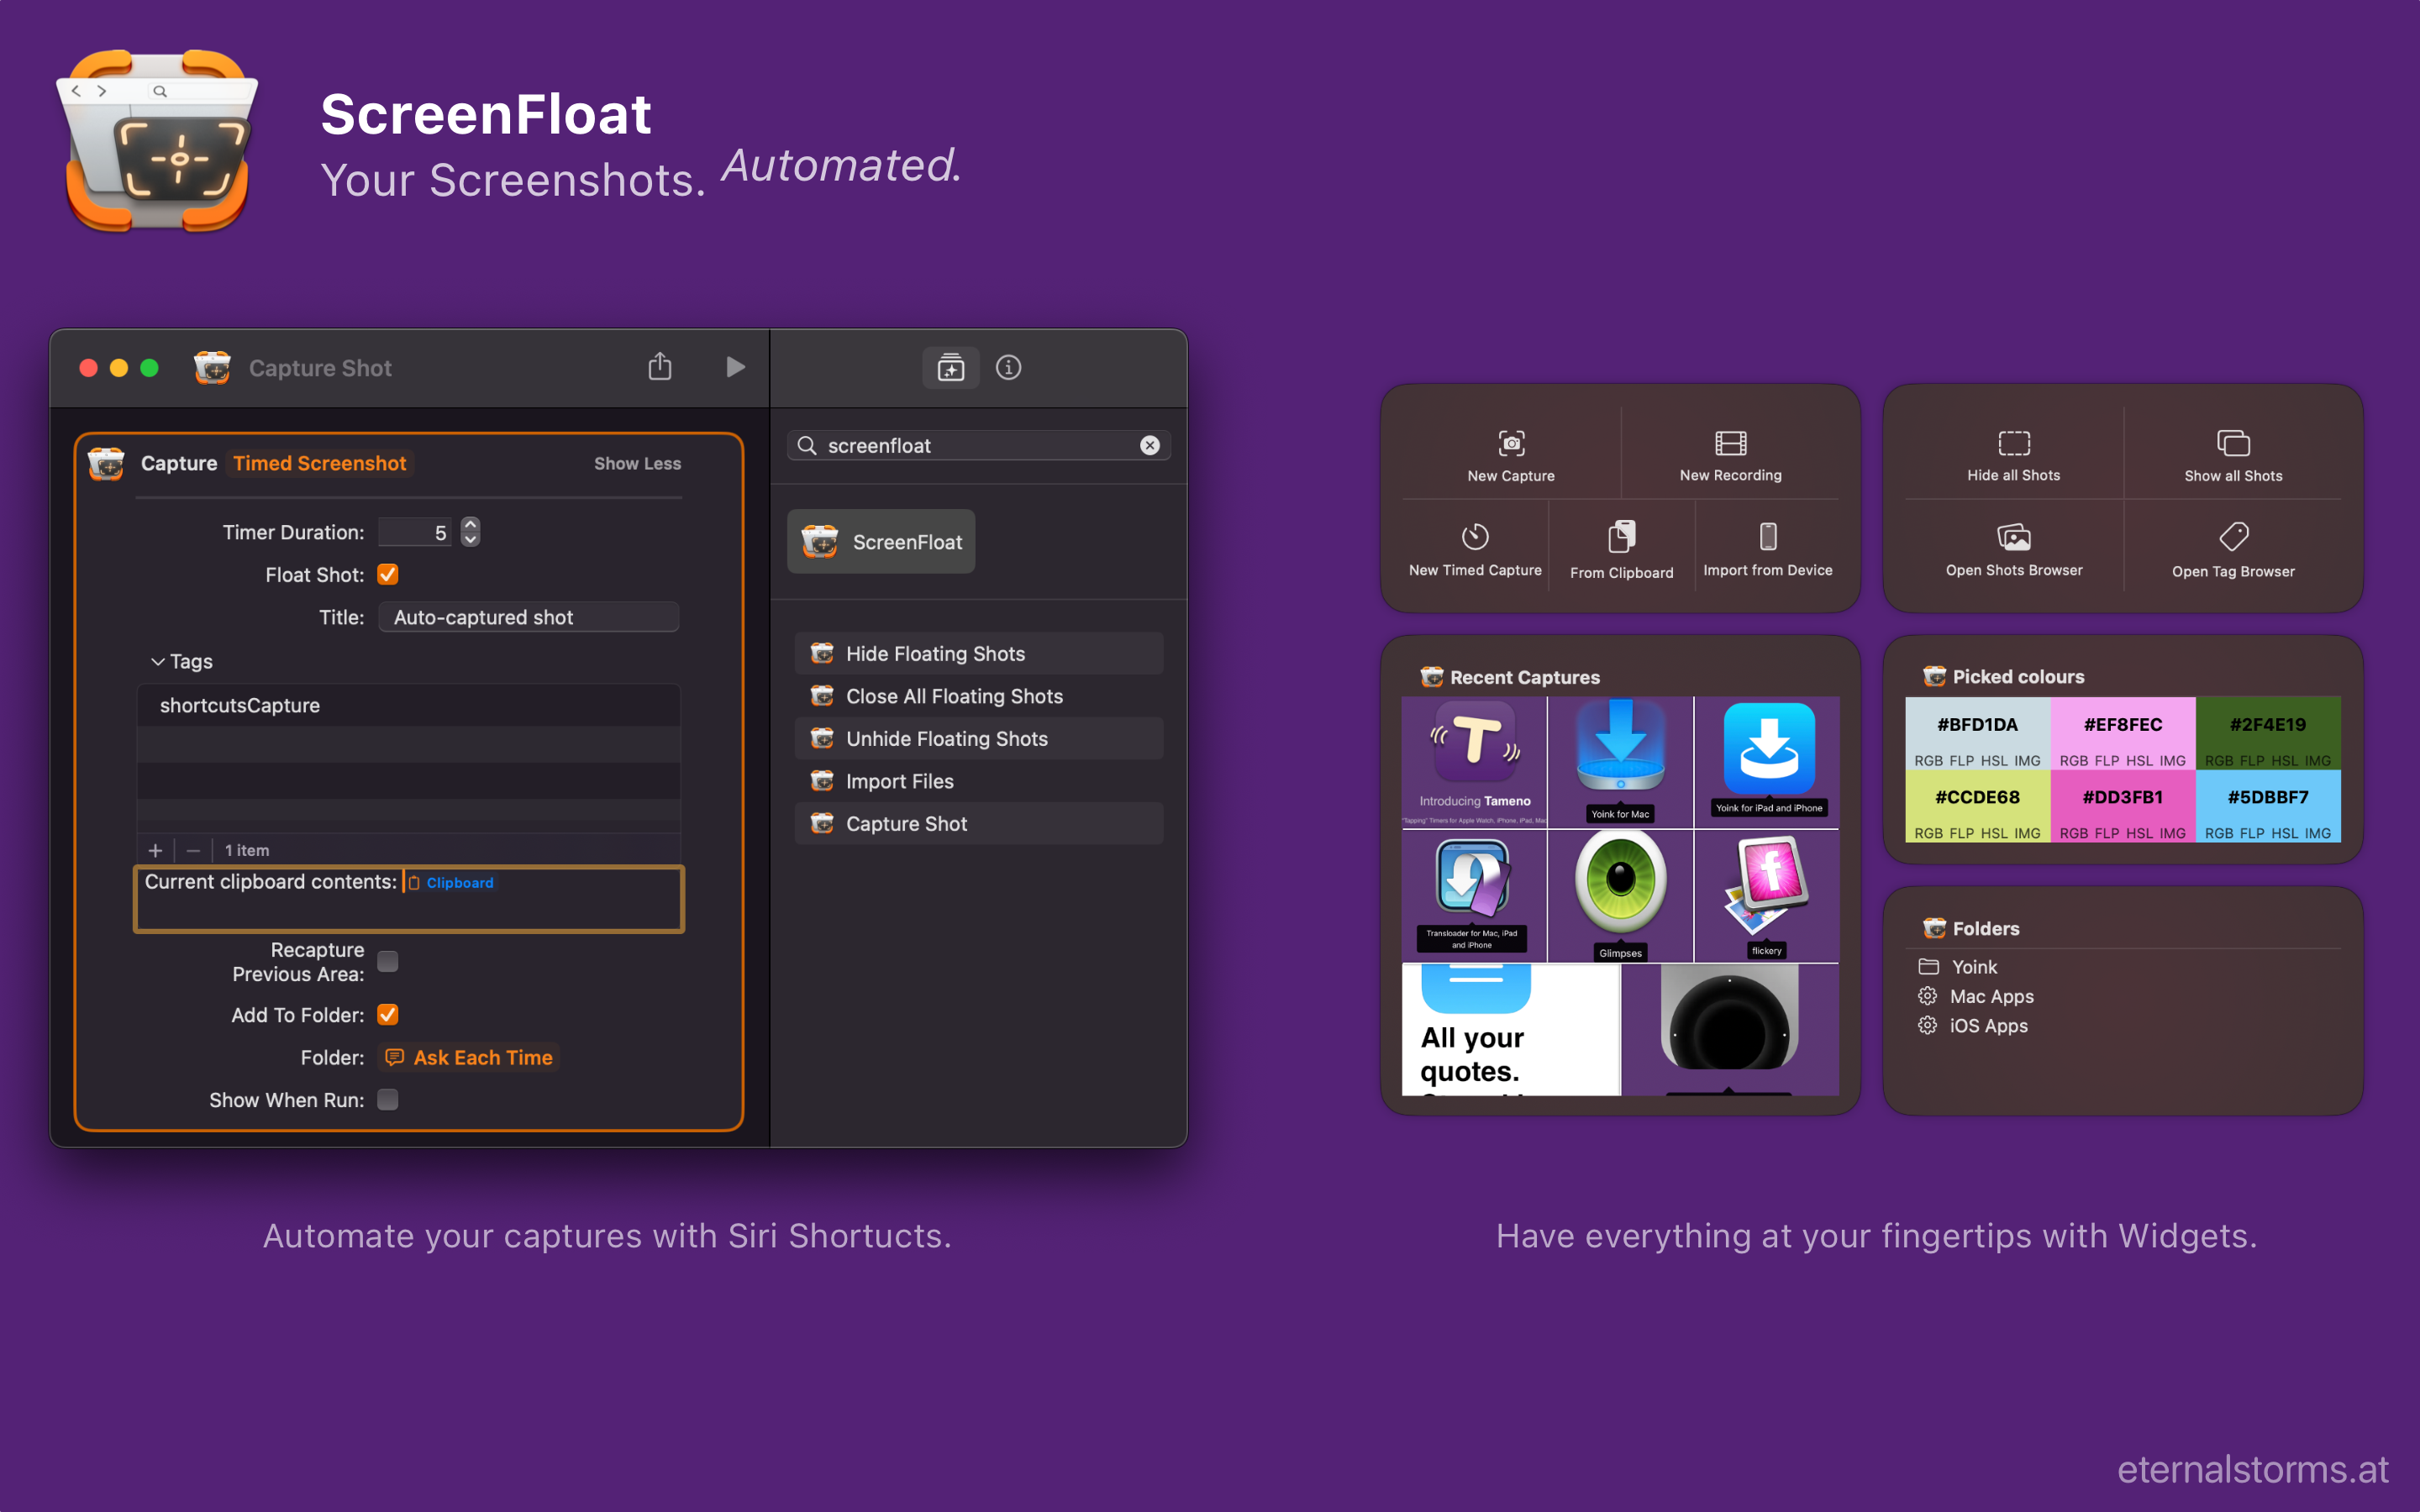
Task: Add the Capture Shot action
Action: click(978, 823)
